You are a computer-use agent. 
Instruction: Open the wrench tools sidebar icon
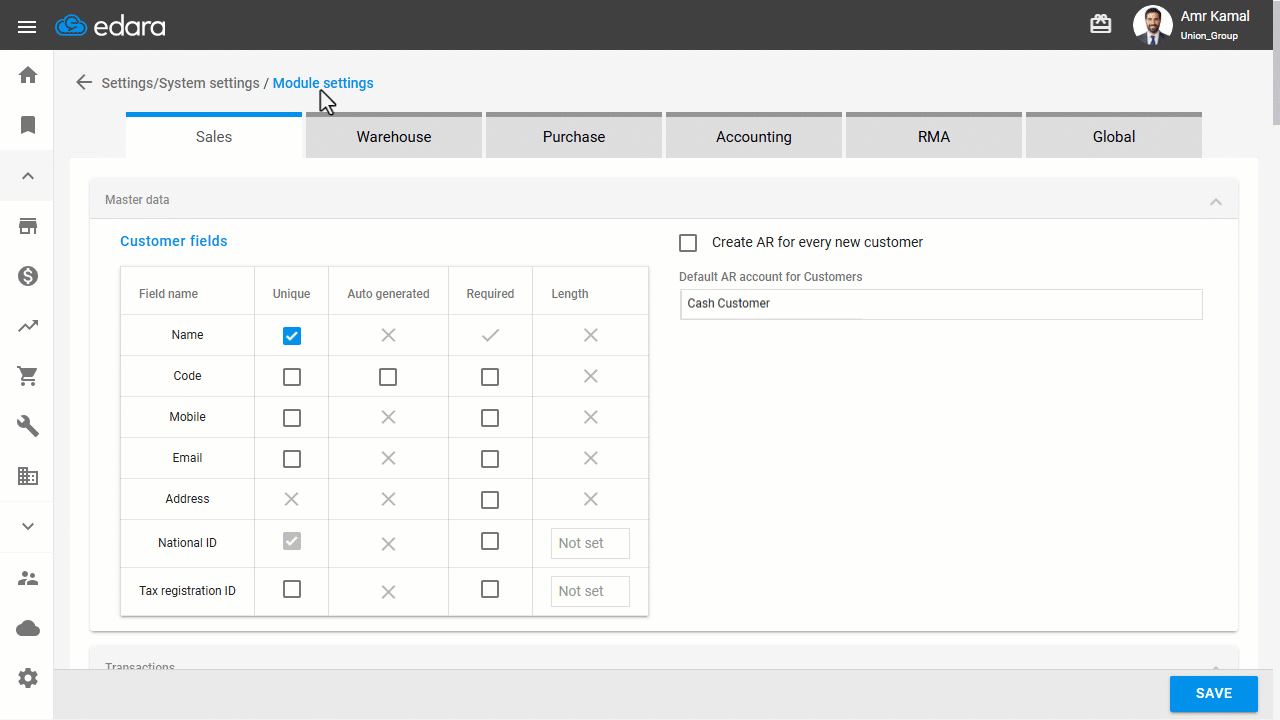(x=28, y=426)
